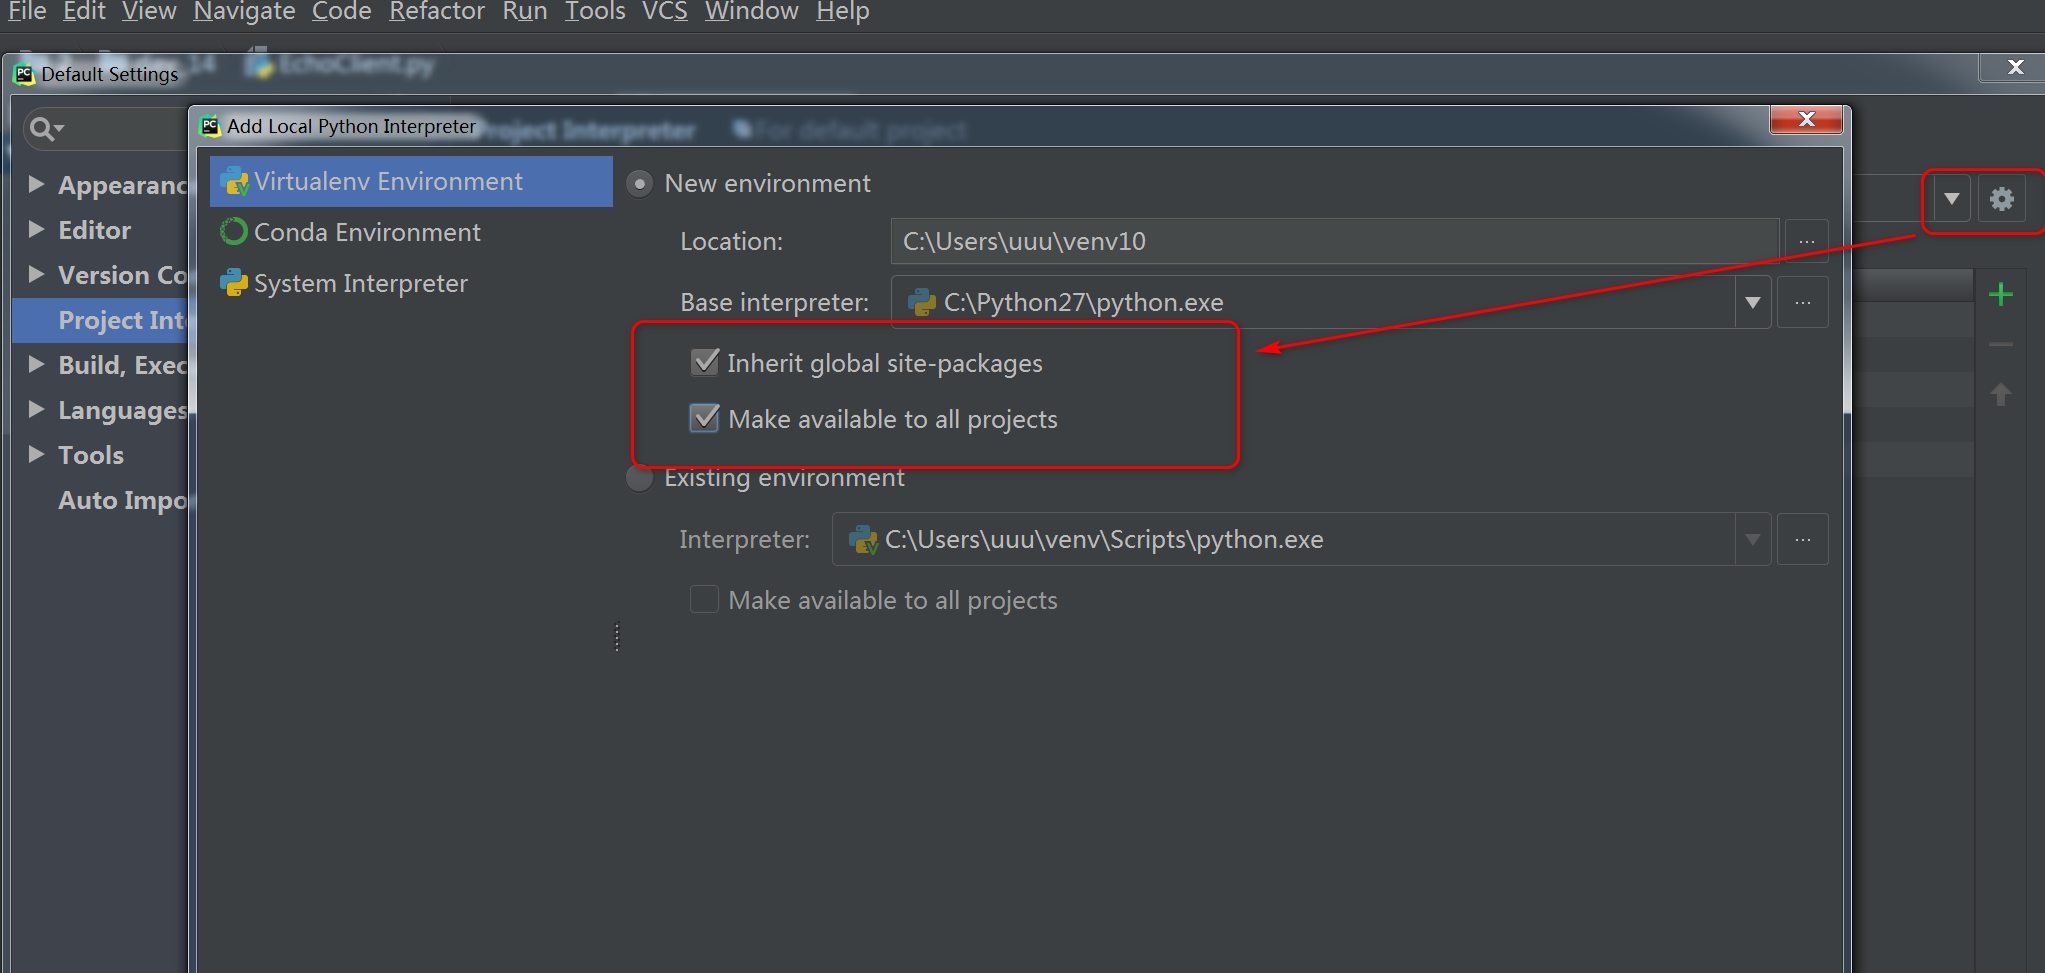This screenshot has width=2045, height=973.
Task: Open the Project Interpreter dropdown beside the gear
Action: 1951,199
